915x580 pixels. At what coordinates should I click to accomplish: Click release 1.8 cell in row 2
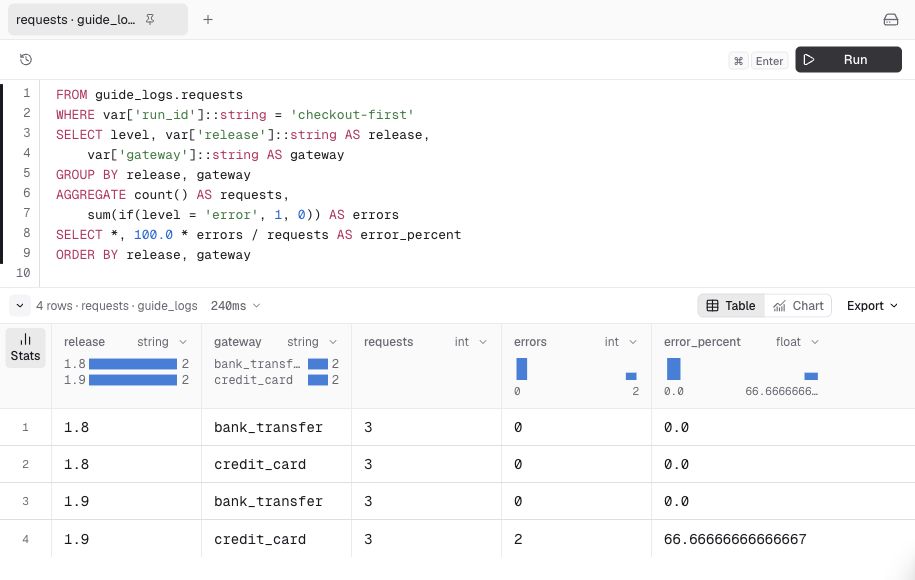tap(127, 464)
